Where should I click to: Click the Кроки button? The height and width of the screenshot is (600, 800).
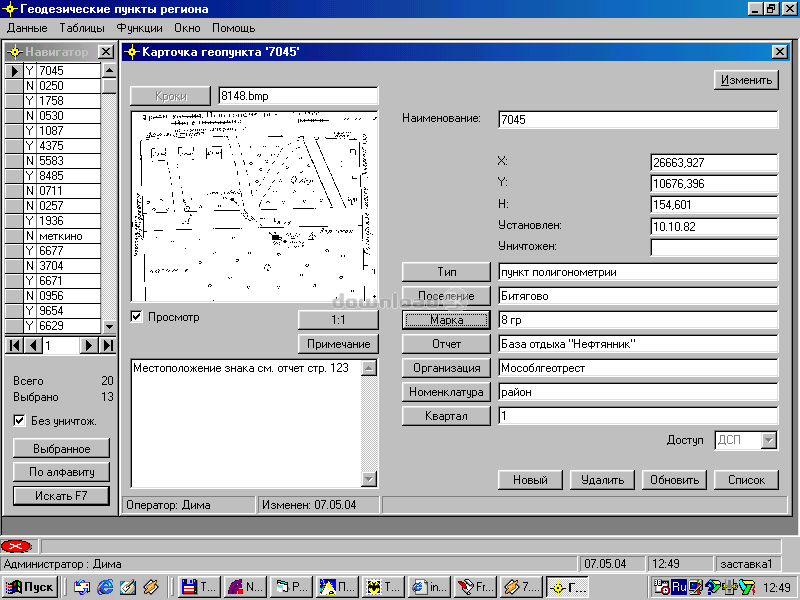pyautogui.click(x=170, y=96)
